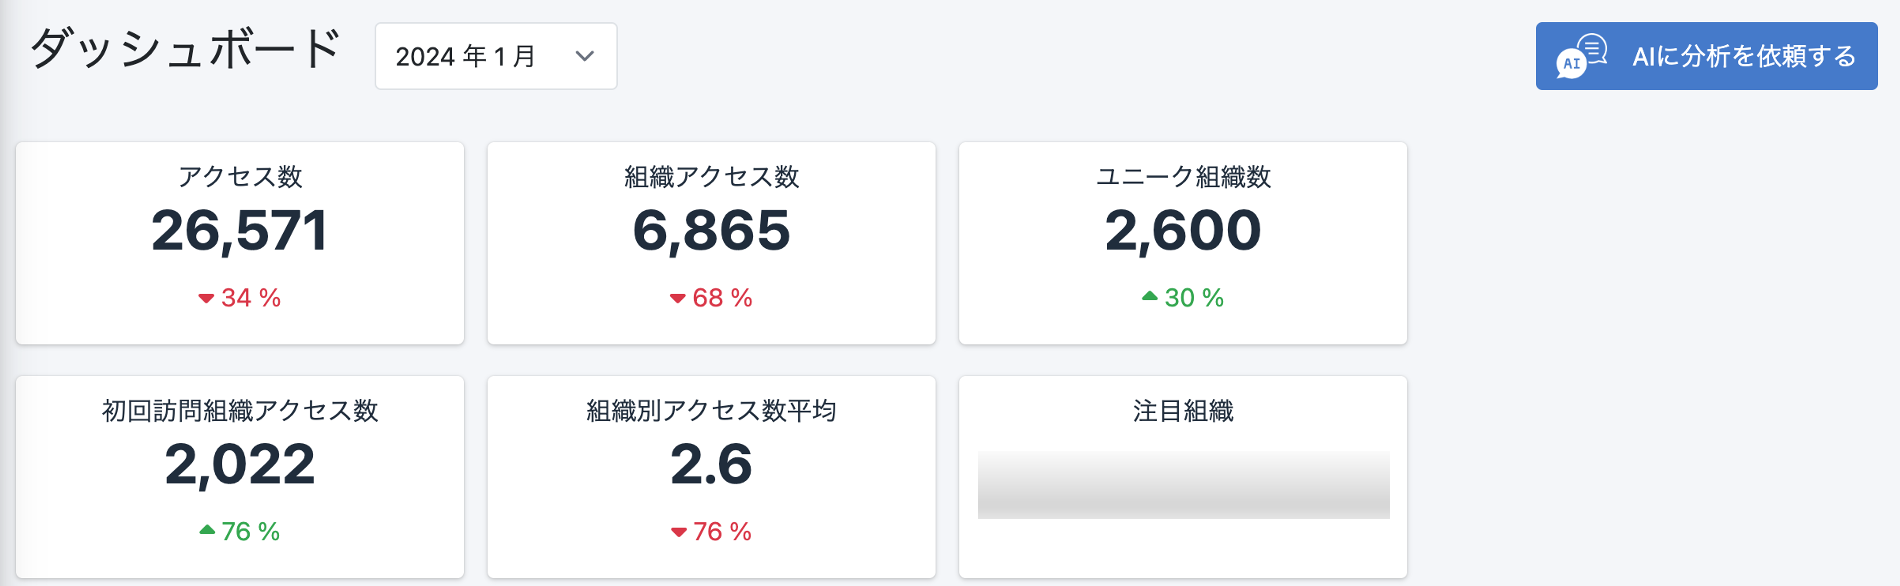Click the green up arrow on 初回訪問組織アクセス数 card
The width and height of the screenshot is (1900, 586).
pos(207,530)
